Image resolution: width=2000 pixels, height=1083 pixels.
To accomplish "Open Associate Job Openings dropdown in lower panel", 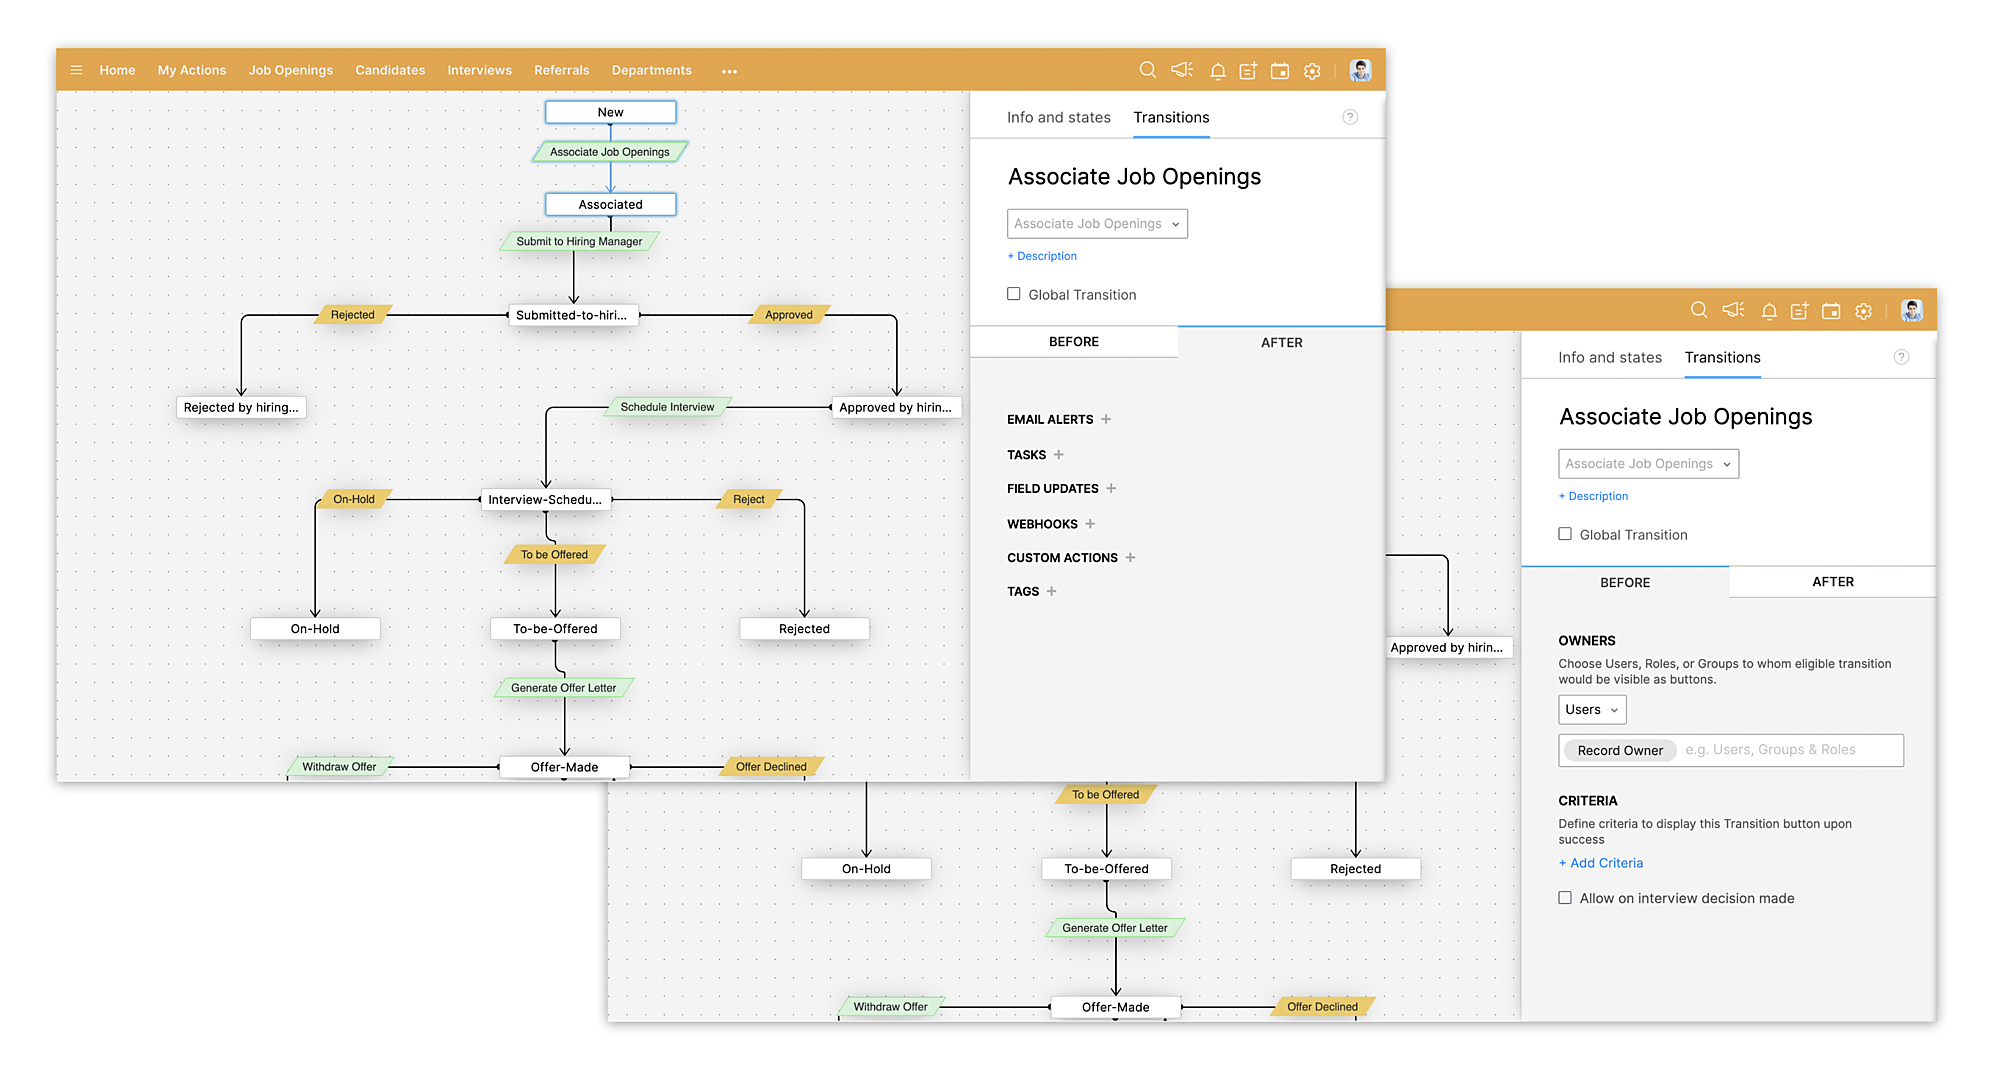I will click(x=1648, y=464).
